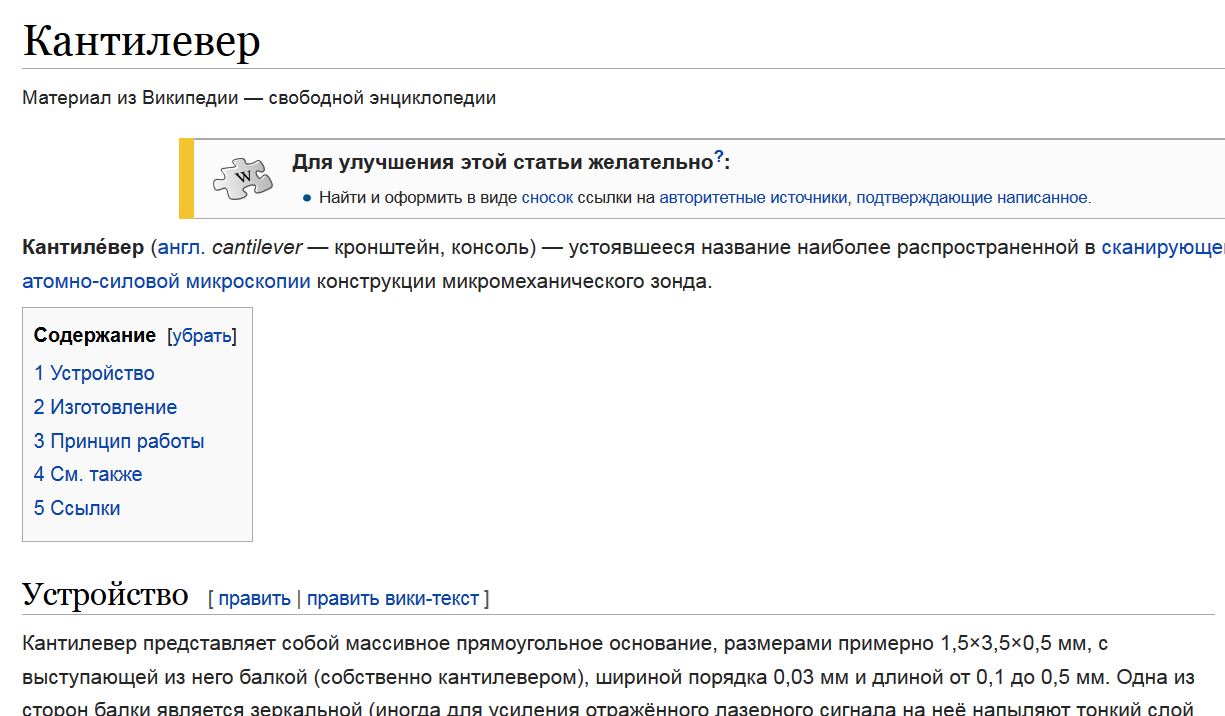The height and width of the screenshot is (716, 1225).
Task: Click the large 'Устройство' section heading
Action: point(105,594)
